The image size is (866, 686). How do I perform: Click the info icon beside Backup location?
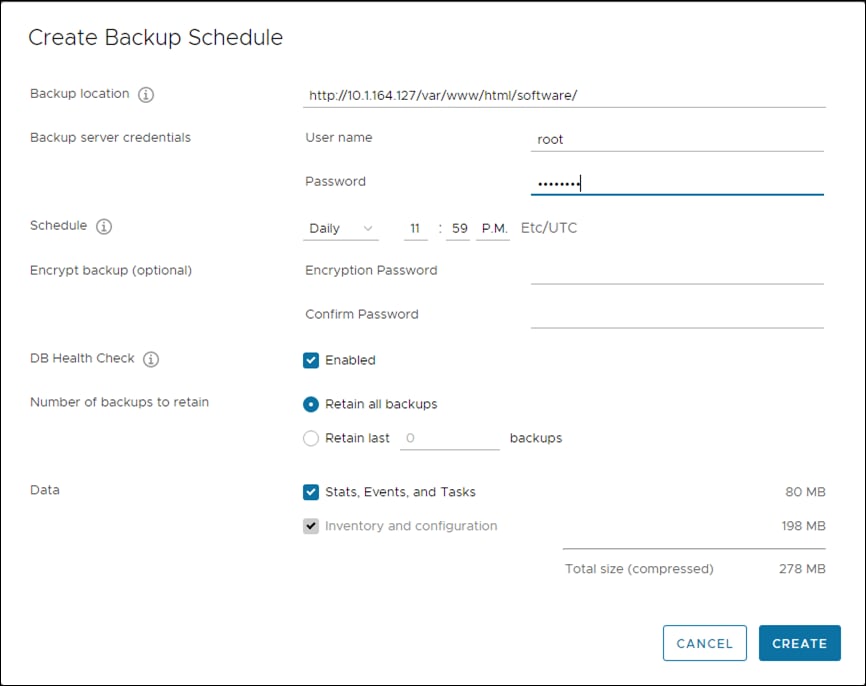click(144, 94)
